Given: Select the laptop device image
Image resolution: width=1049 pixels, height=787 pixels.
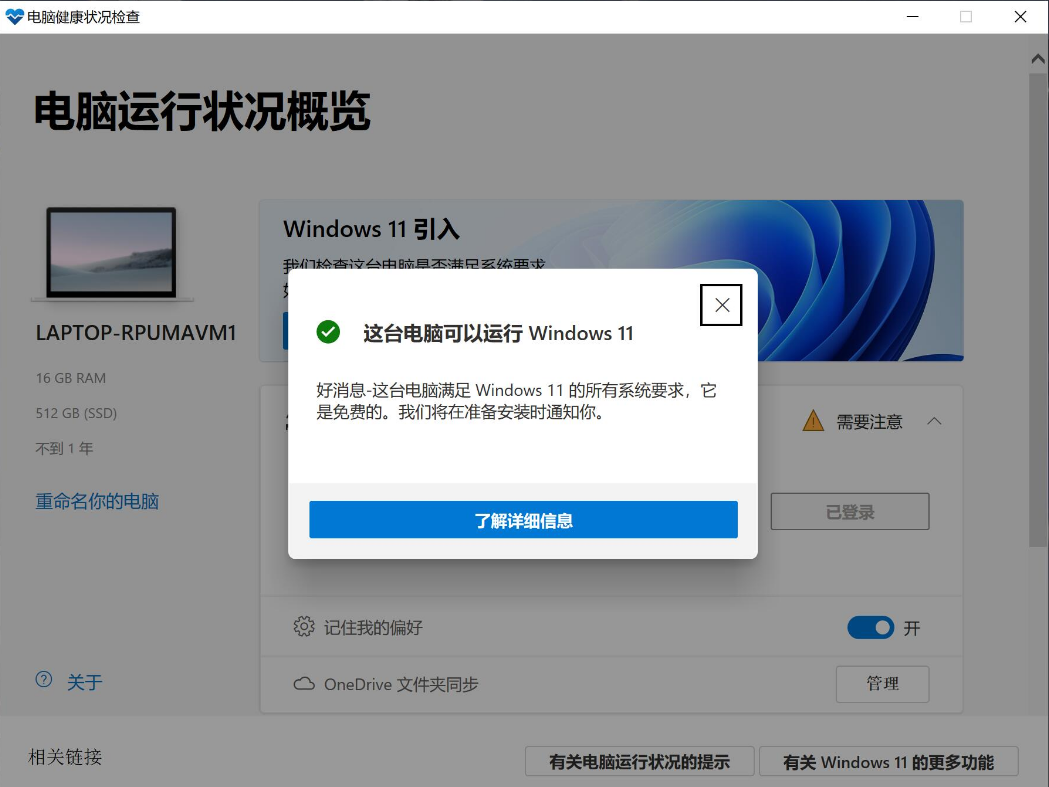Looking at the screenshot, I should (113, 253).
